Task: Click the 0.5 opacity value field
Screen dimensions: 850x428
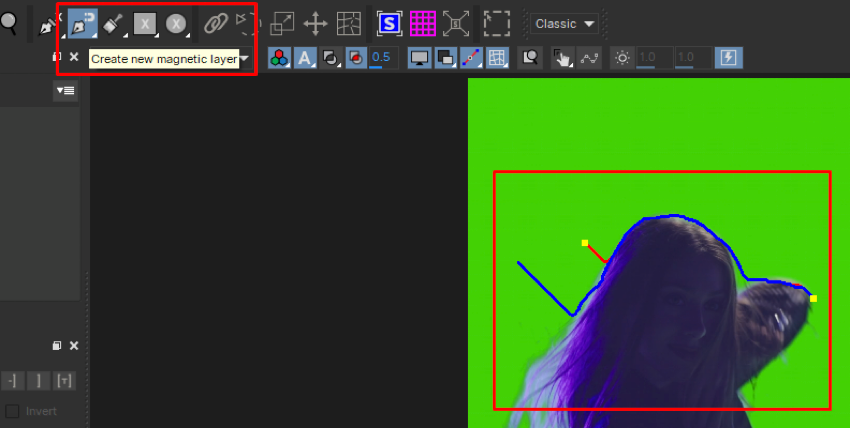Action: pyautogui.click(x=381, y=58)
